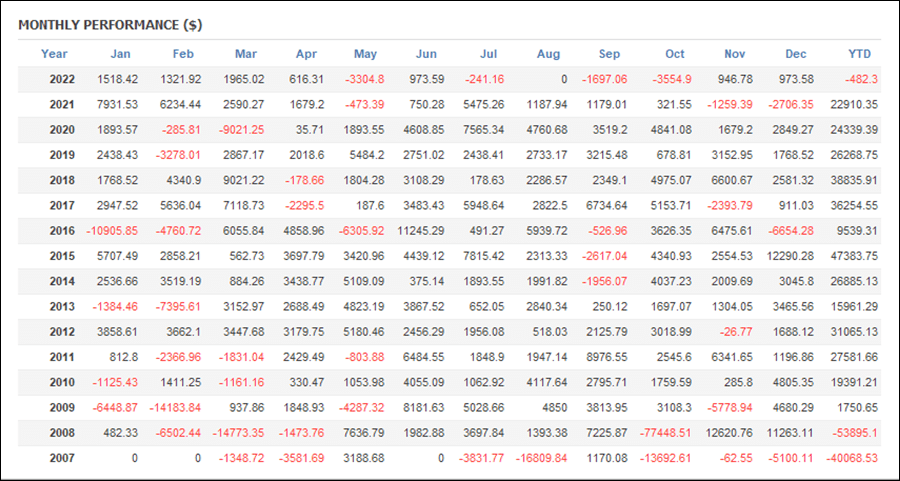Click the -16809.84 August 2007 cell
The width and height of the screenshot is (900, 481).
click(x=543, y=458)
